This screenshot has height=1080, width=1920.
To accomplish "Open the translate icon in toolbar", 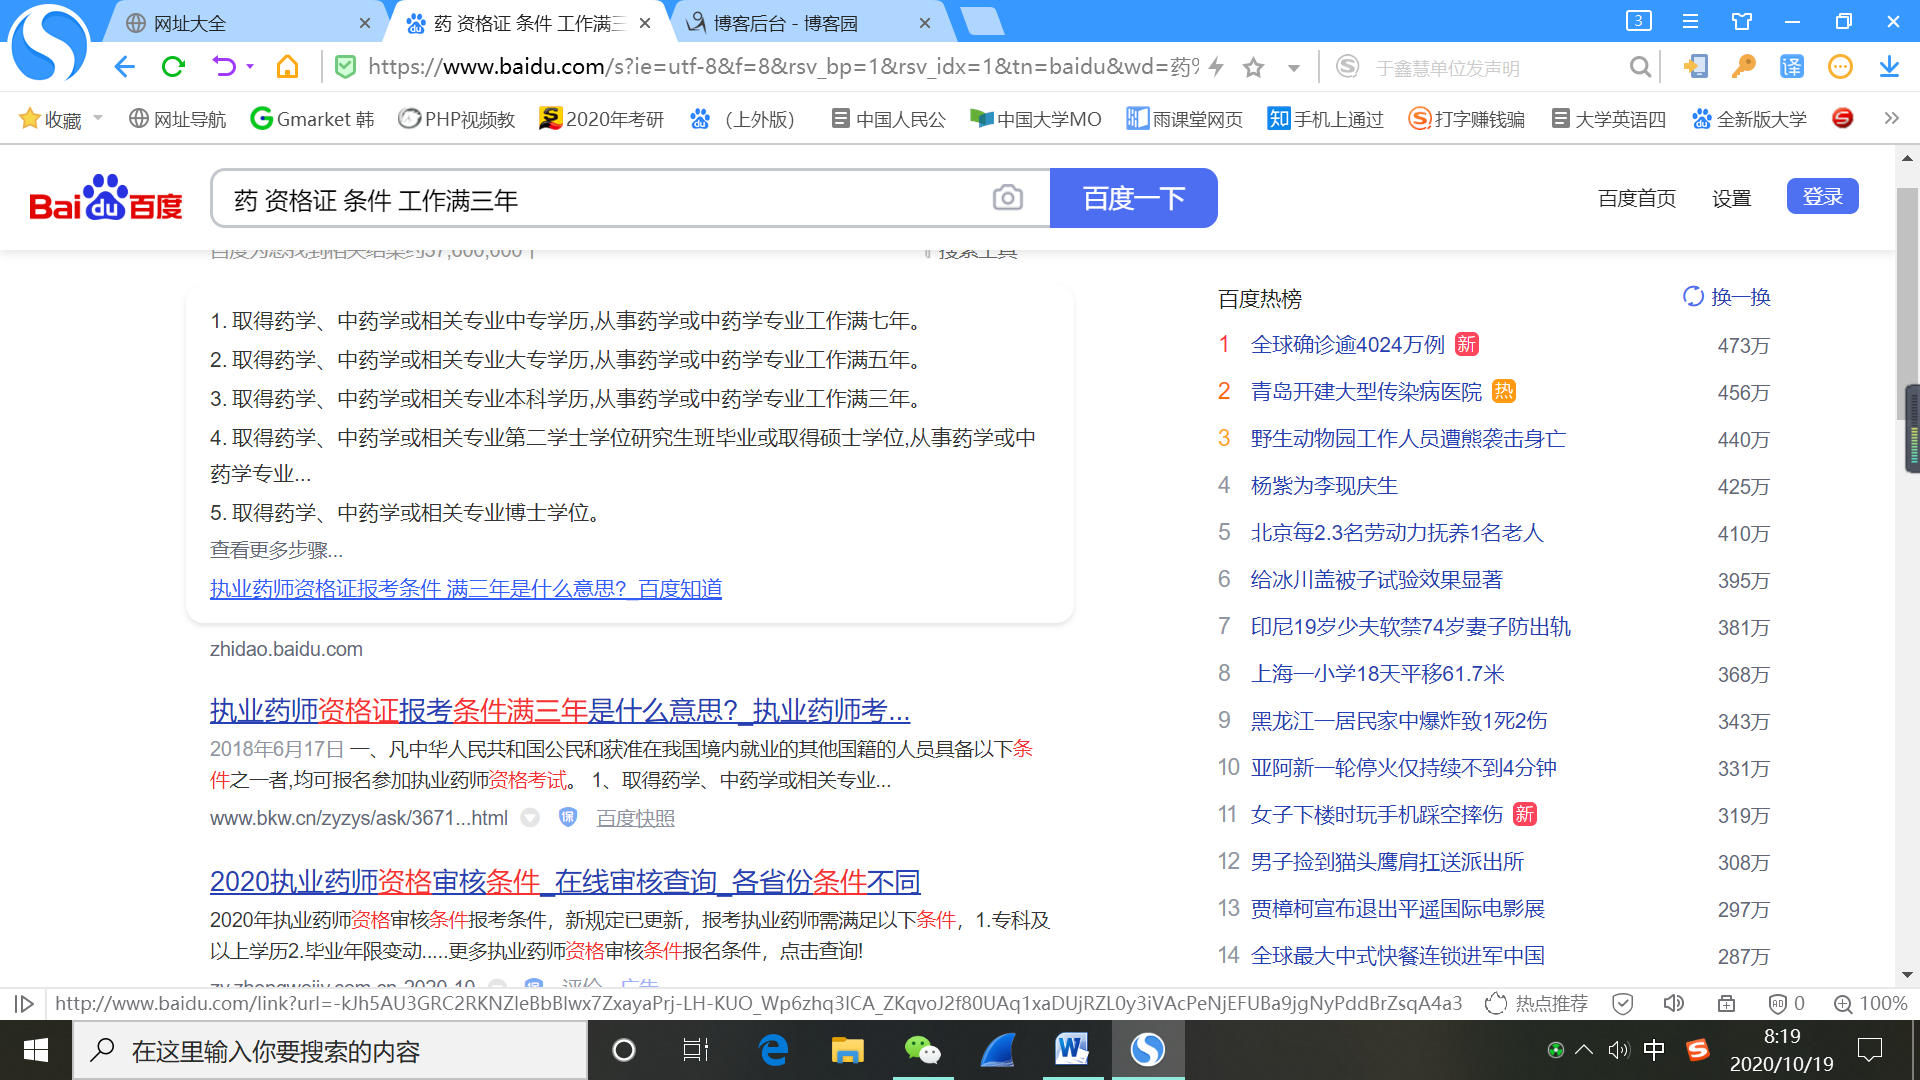I will click(x=1791, y=67).
